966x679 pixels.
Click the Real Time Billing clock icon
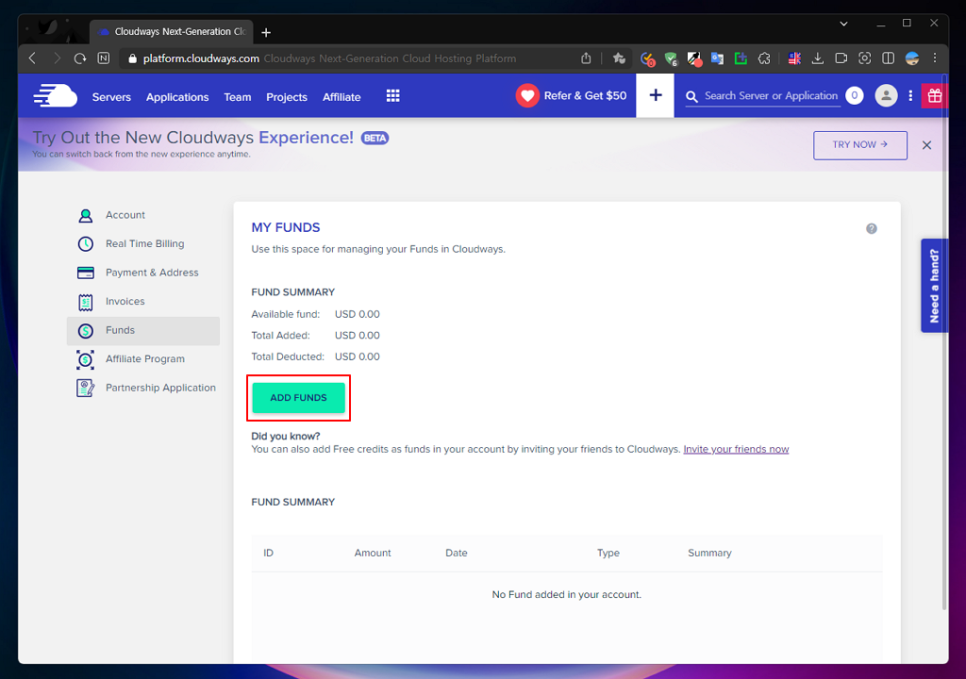(86, 244)
